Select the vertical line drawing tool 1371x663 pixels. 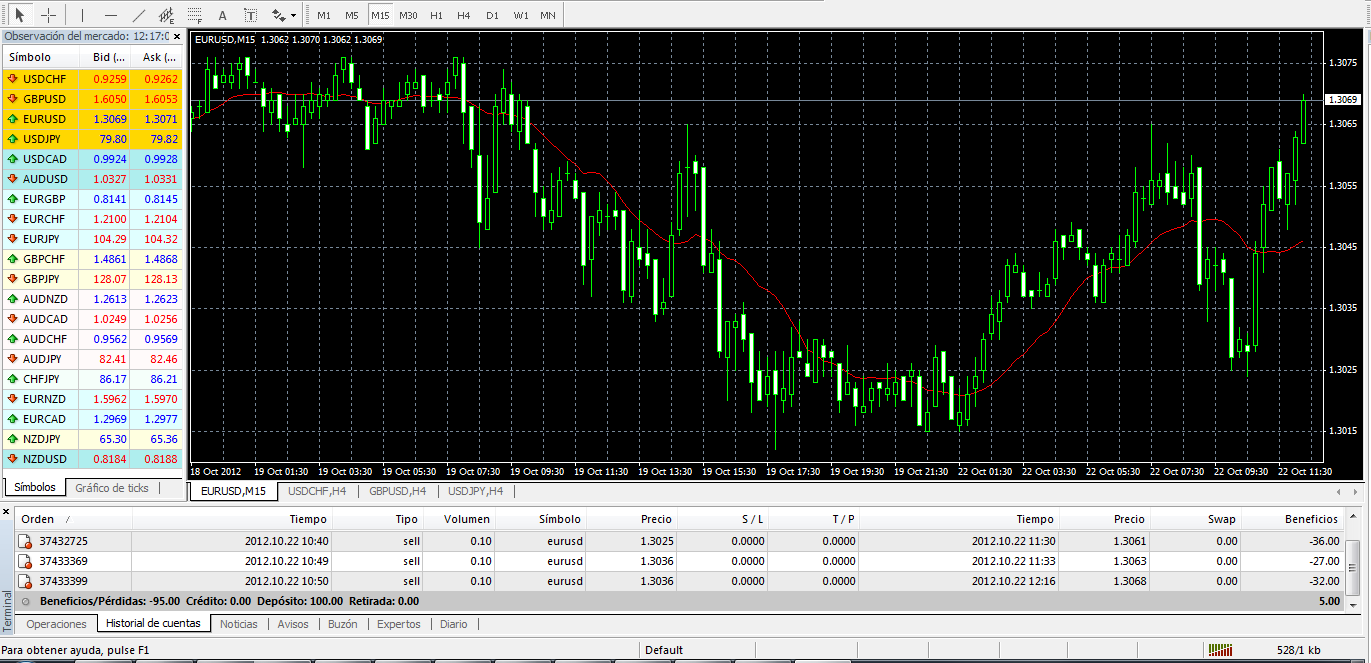(83, 15)
